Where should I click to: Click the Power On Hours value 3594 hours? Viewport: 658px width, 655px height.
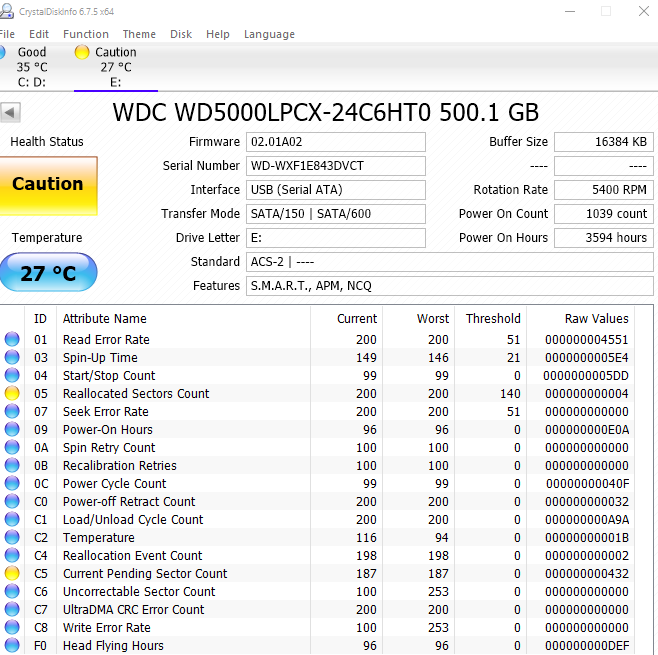click(x=603, y=237)
